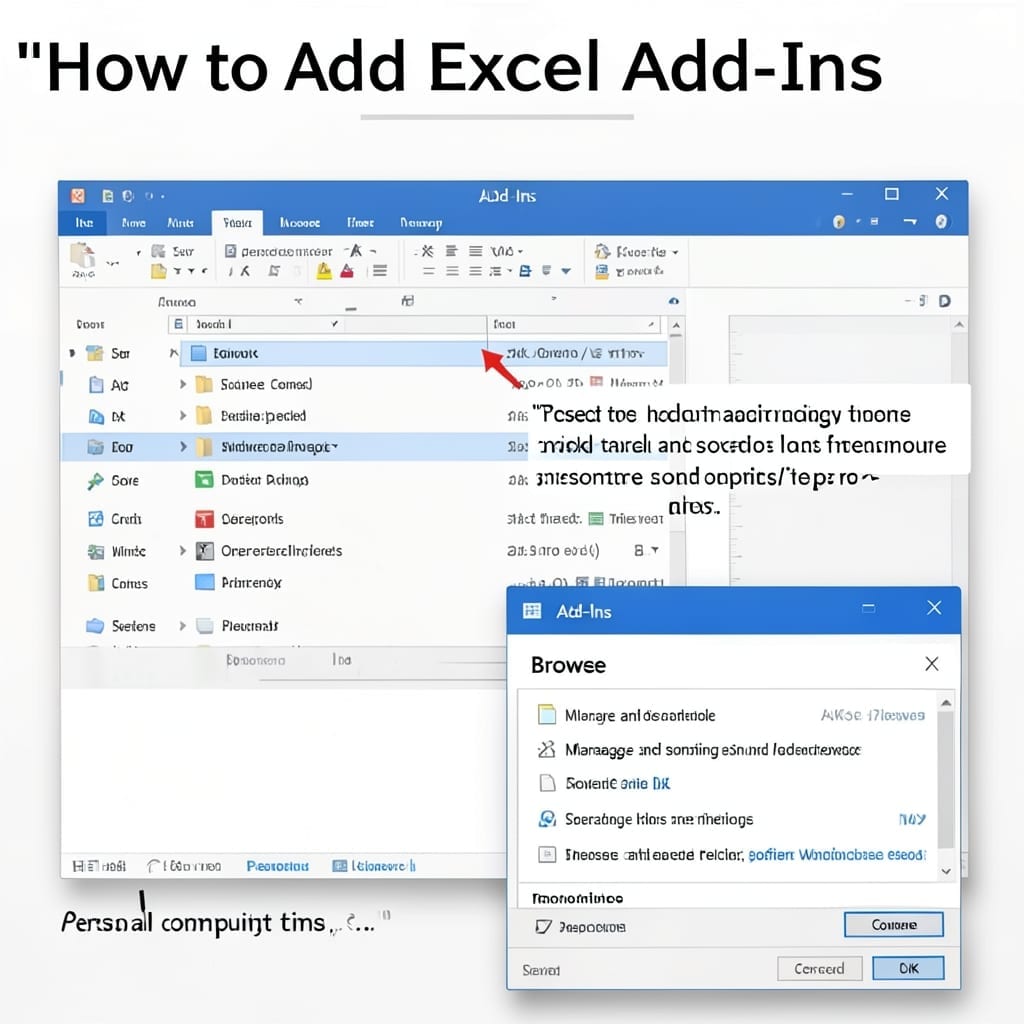The height and width of the screenshot is (1024, 1024).
Task: Open the 'Ihs' ribbon tab
Action: [84, 223]
